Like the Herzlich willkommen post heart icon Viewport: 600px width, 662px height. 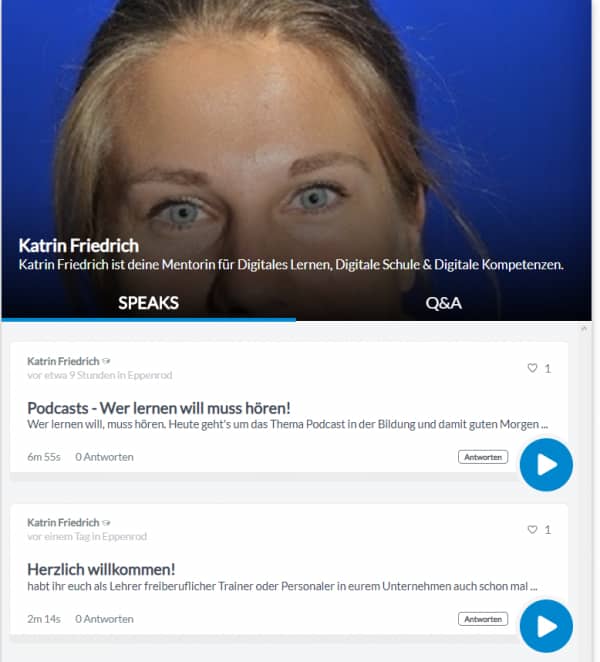(532, 529)
